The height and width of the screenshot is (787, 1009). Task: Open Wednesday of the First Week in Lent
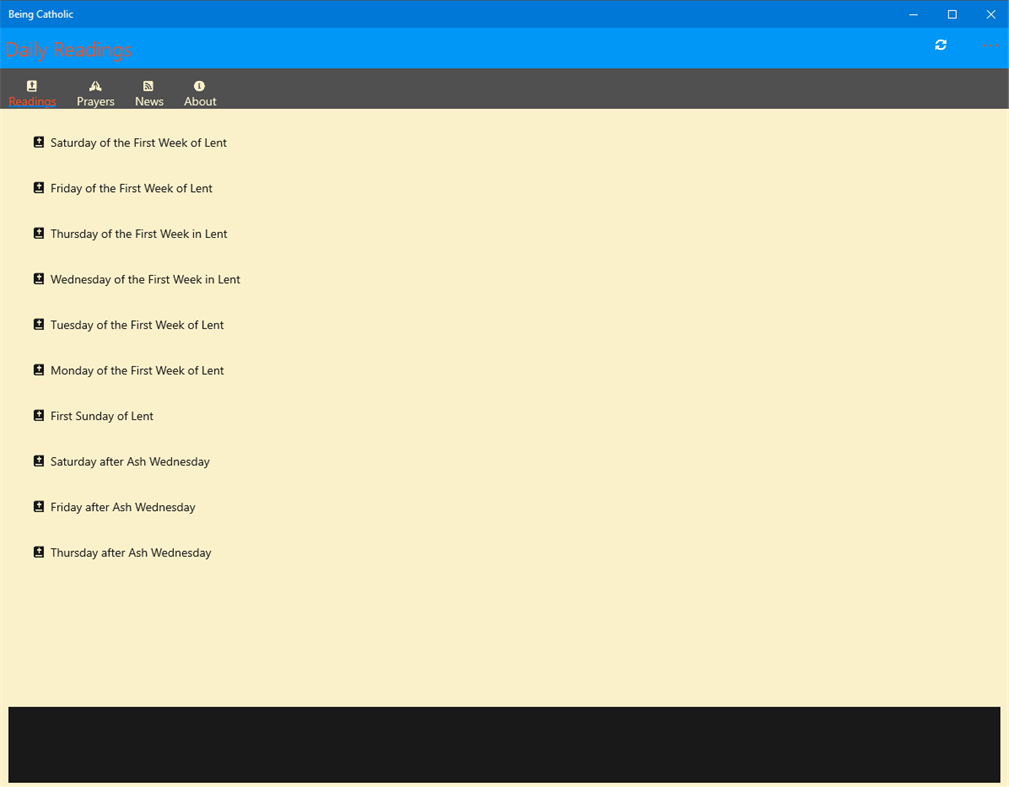pyautogui.click(x=145, y=279)
